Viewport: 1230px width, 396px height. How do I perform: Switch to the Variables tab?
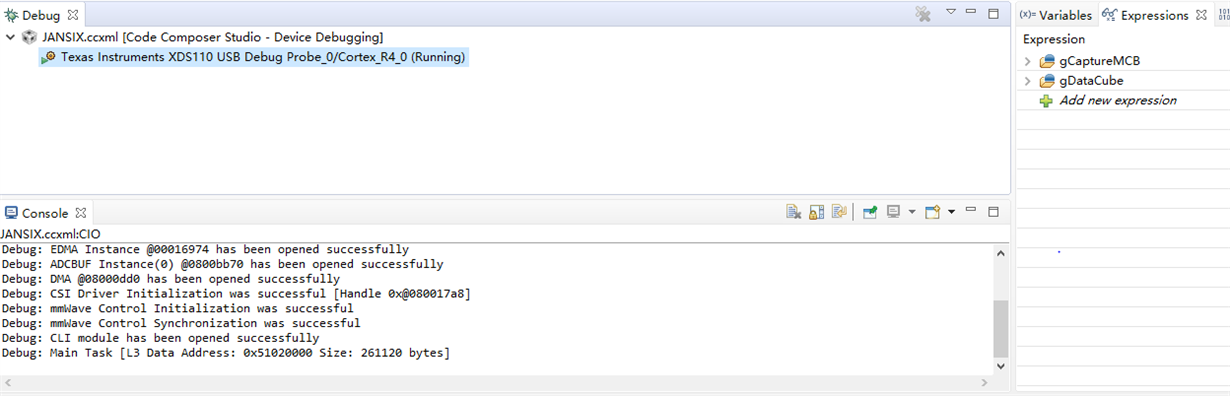pyautogui.click(x=1056, y=15)
